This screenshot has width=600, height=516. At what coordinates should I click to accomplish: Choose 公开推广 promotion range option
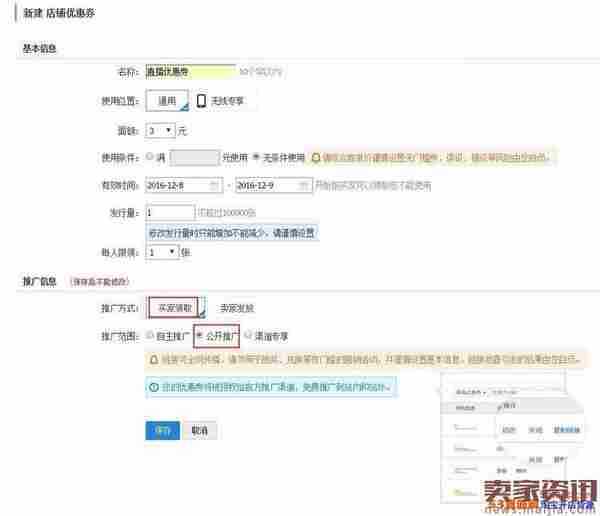200,335
